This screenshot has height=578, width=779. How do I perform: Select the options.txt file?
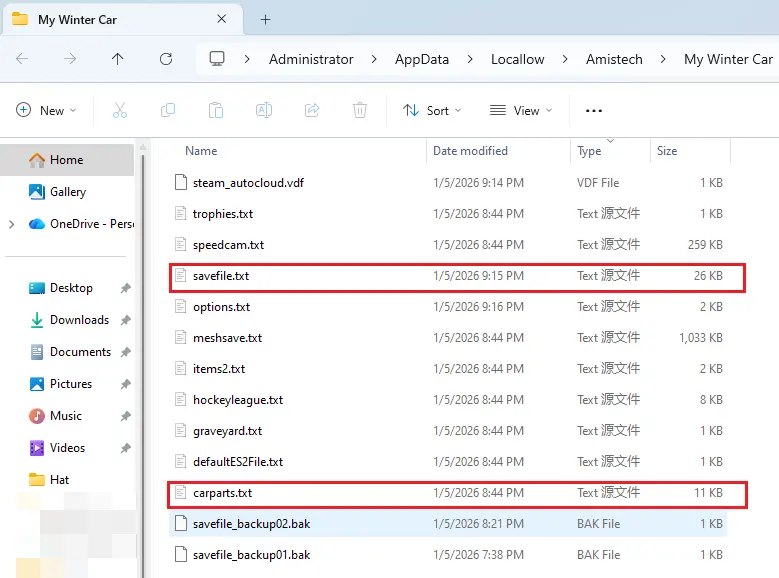tap(447, 307)
